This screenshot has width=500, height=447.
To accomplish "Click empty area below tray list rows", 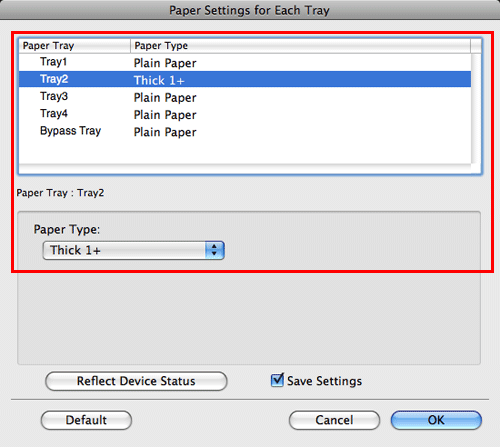I will click(x=245, y=152).
